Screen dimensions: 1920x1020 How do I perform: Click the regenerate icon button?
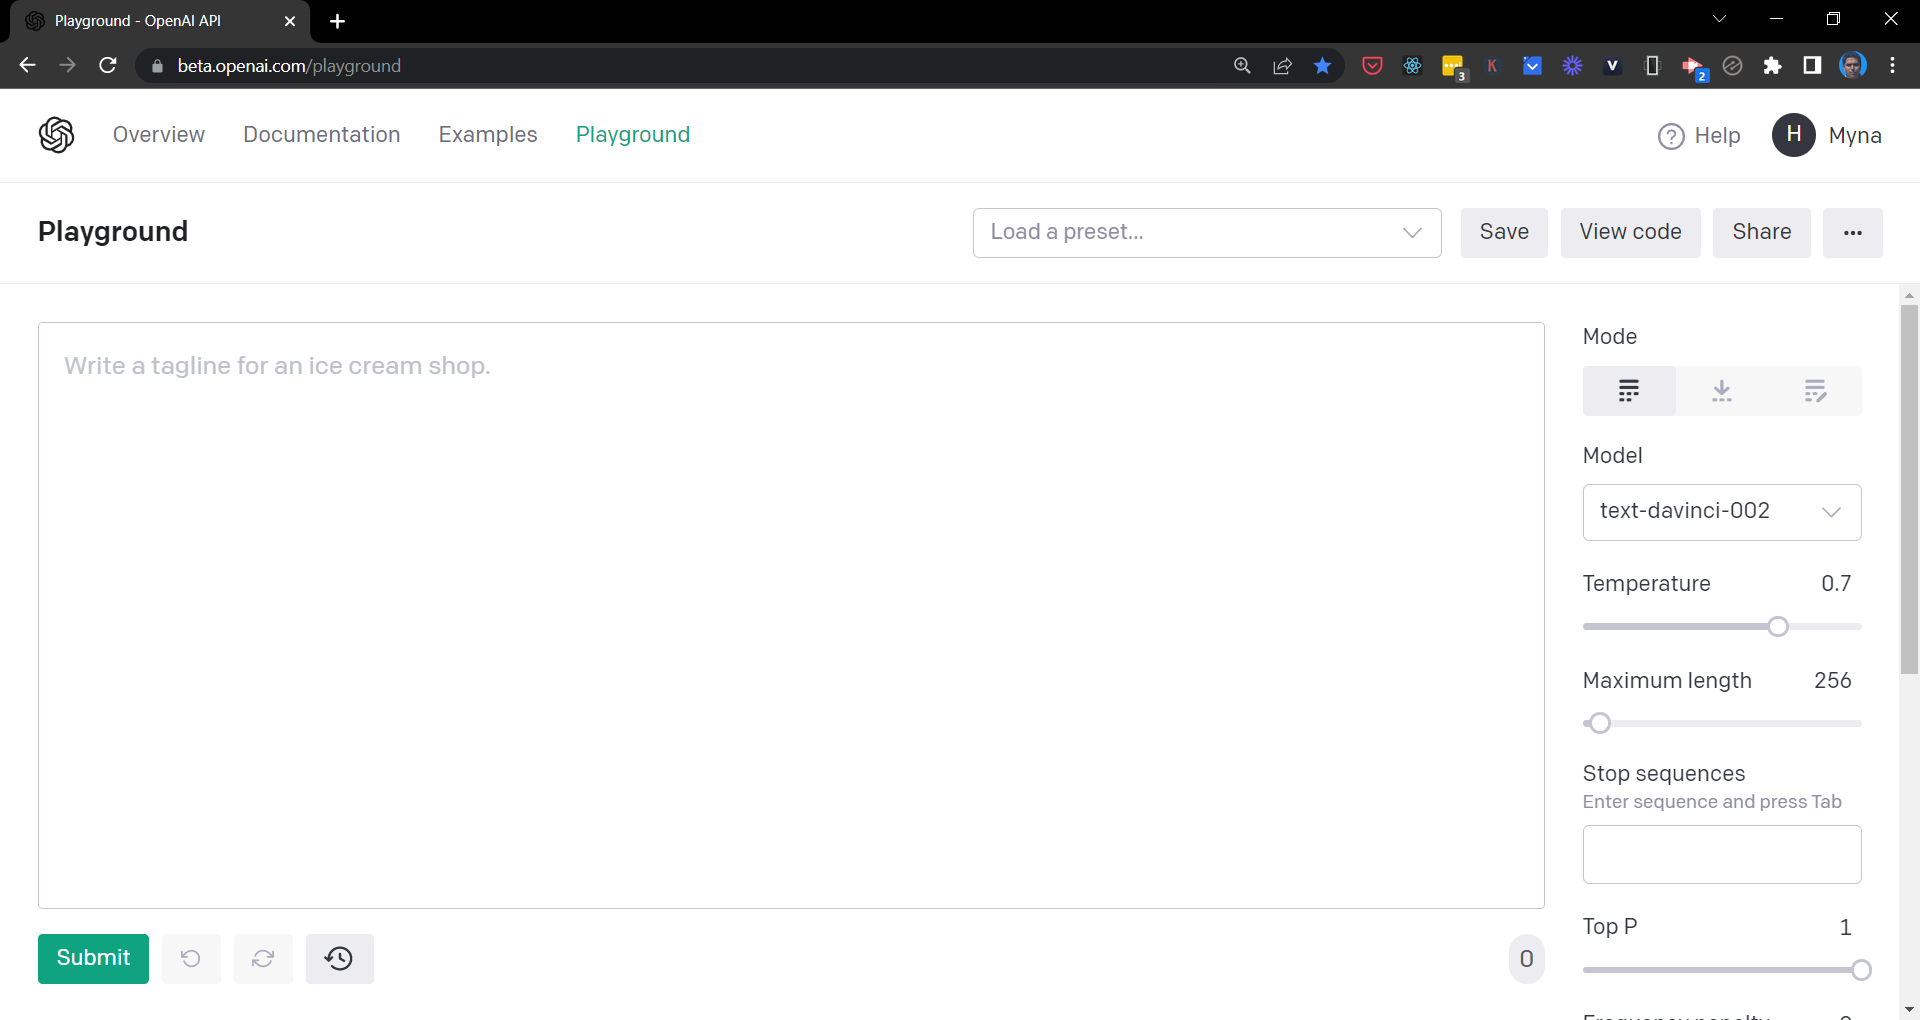[x=263, y=959]
